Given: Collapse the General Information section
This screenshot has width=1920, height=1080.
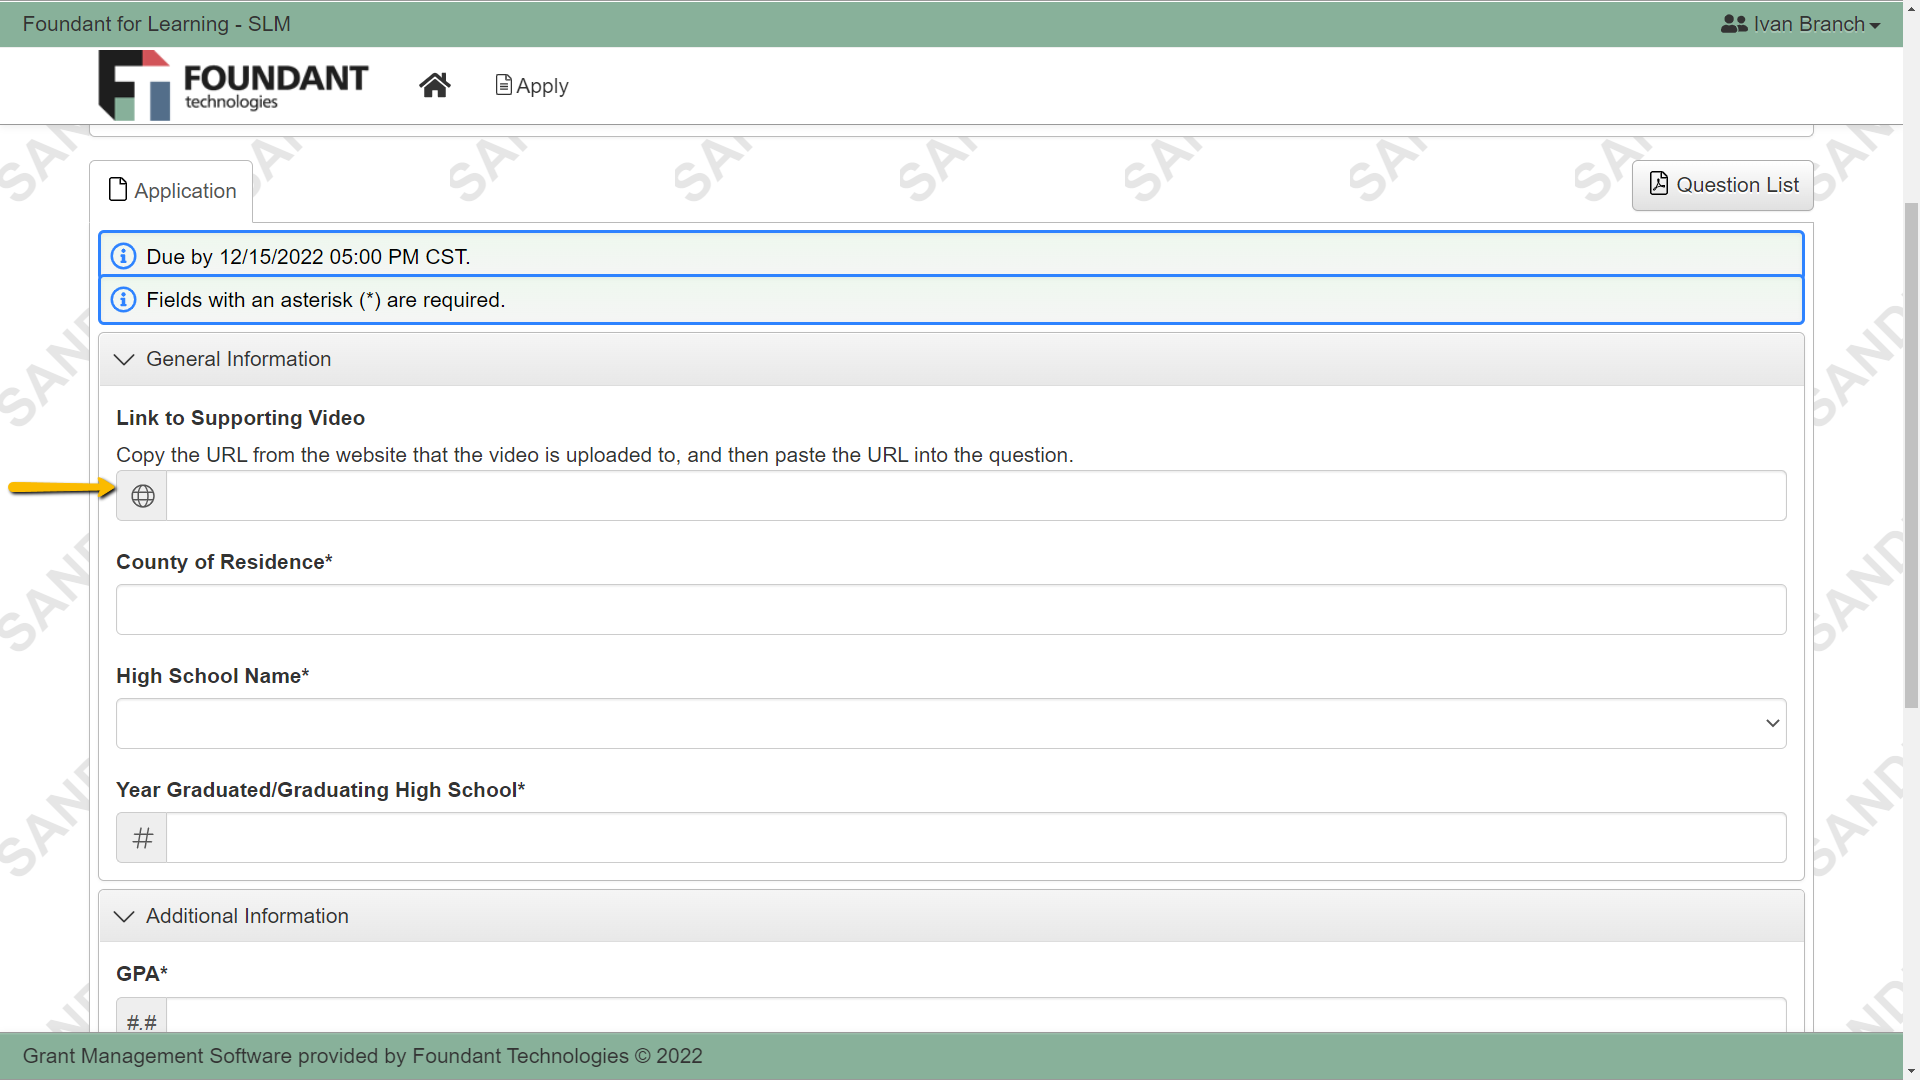Looking at the screenshot, I should (123, 359).
